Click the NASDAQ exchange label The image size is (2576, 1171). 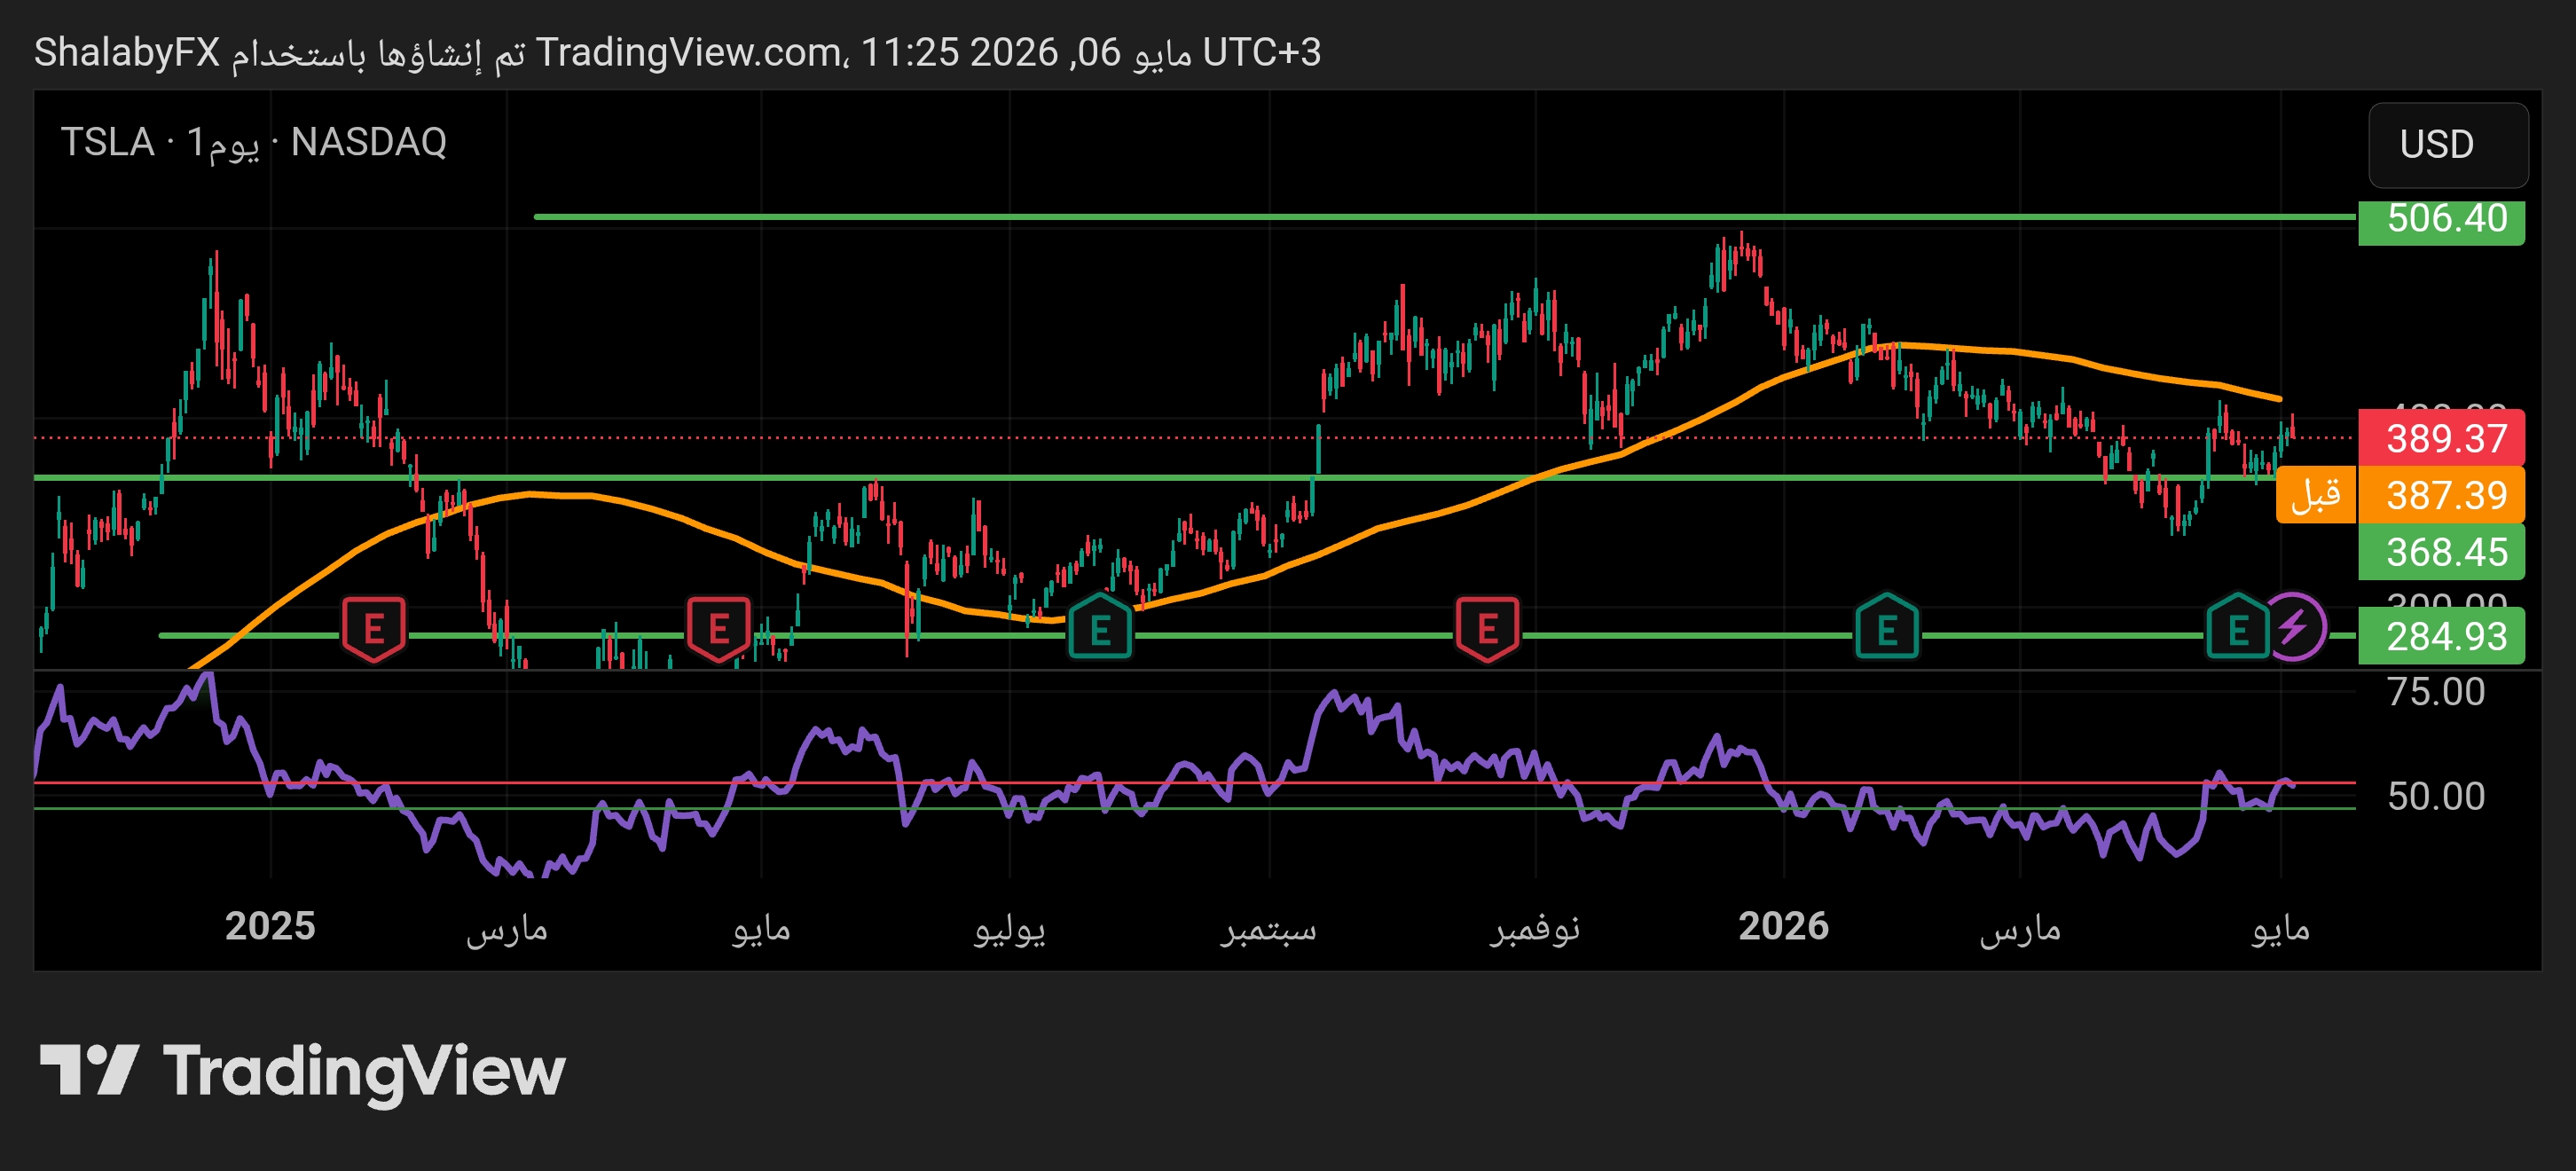(369, 142)
